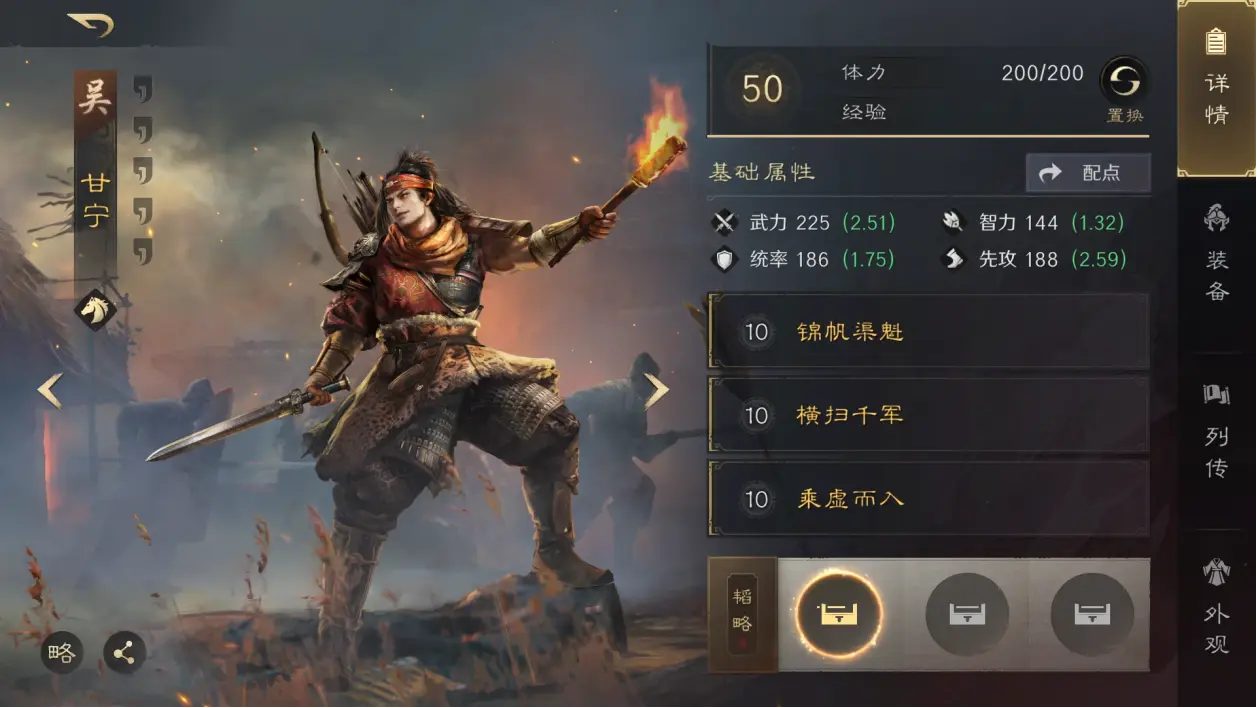Click the 配点 allocate points button

pos(1088,173)
